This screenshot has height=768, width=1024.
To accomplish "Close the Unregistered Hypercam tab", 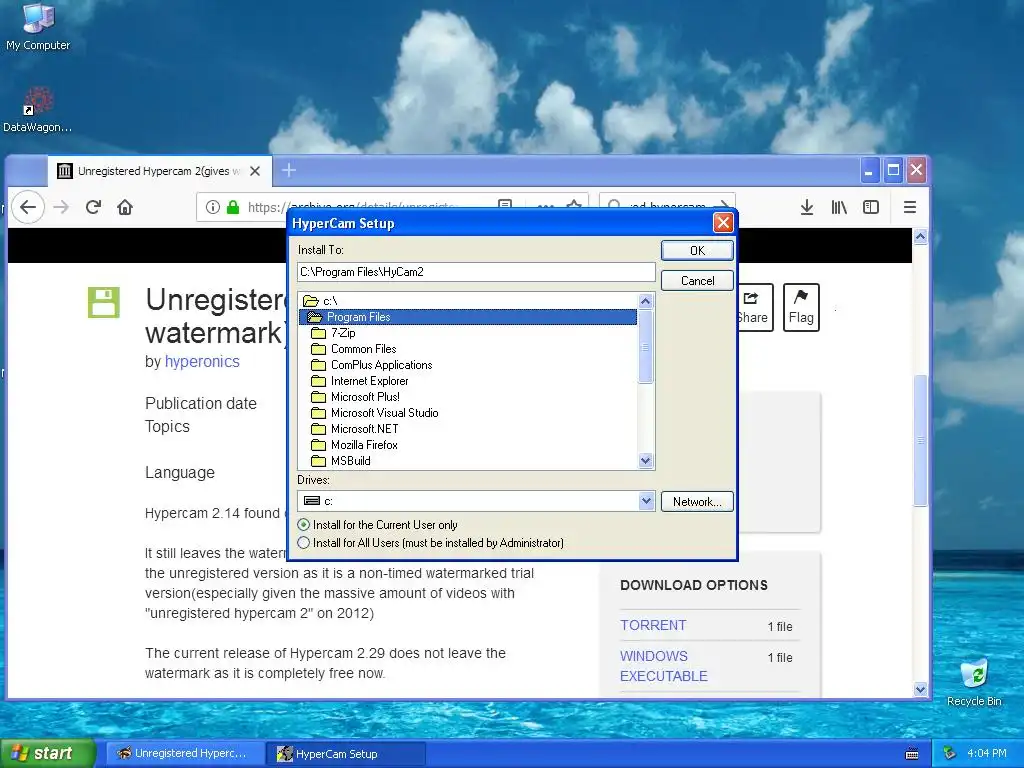I will 255,171.
